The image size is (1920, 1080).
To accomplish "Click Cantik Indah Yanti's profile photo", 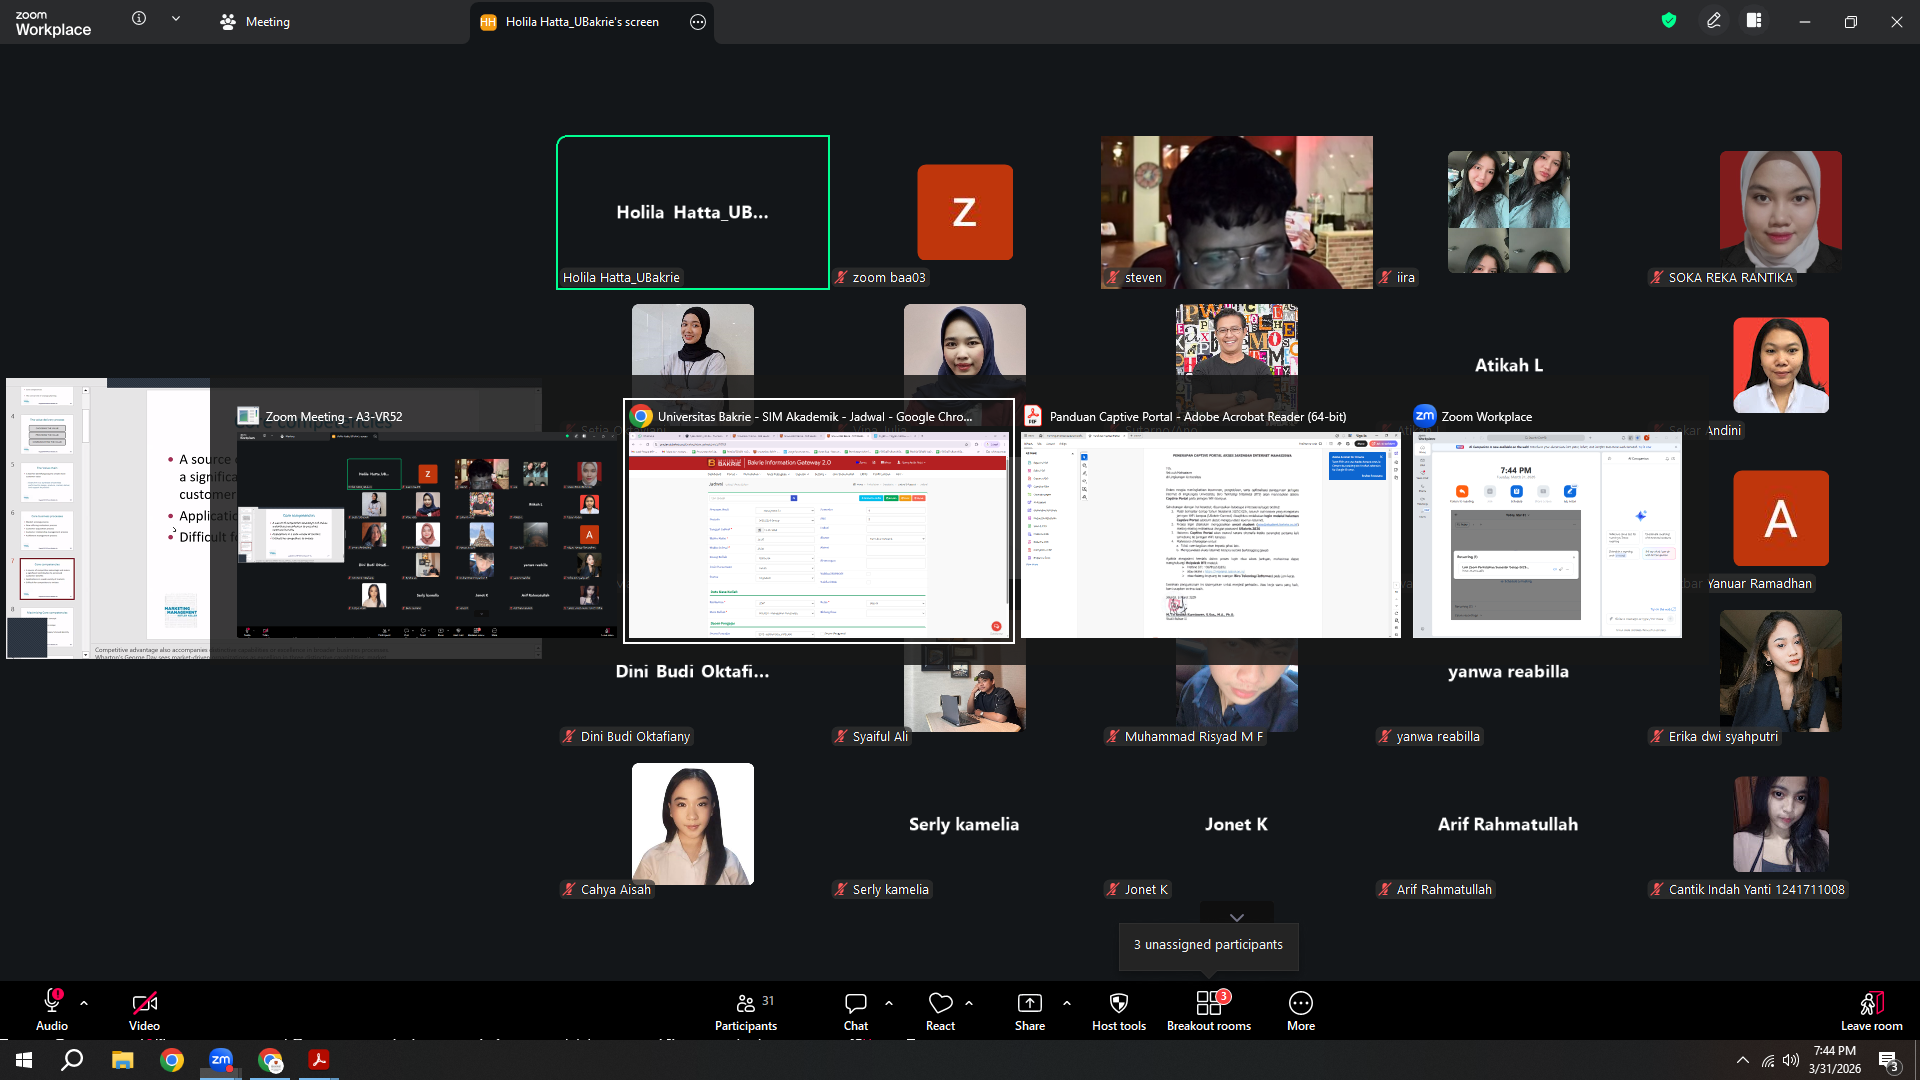I will (x=1781, y=824).
